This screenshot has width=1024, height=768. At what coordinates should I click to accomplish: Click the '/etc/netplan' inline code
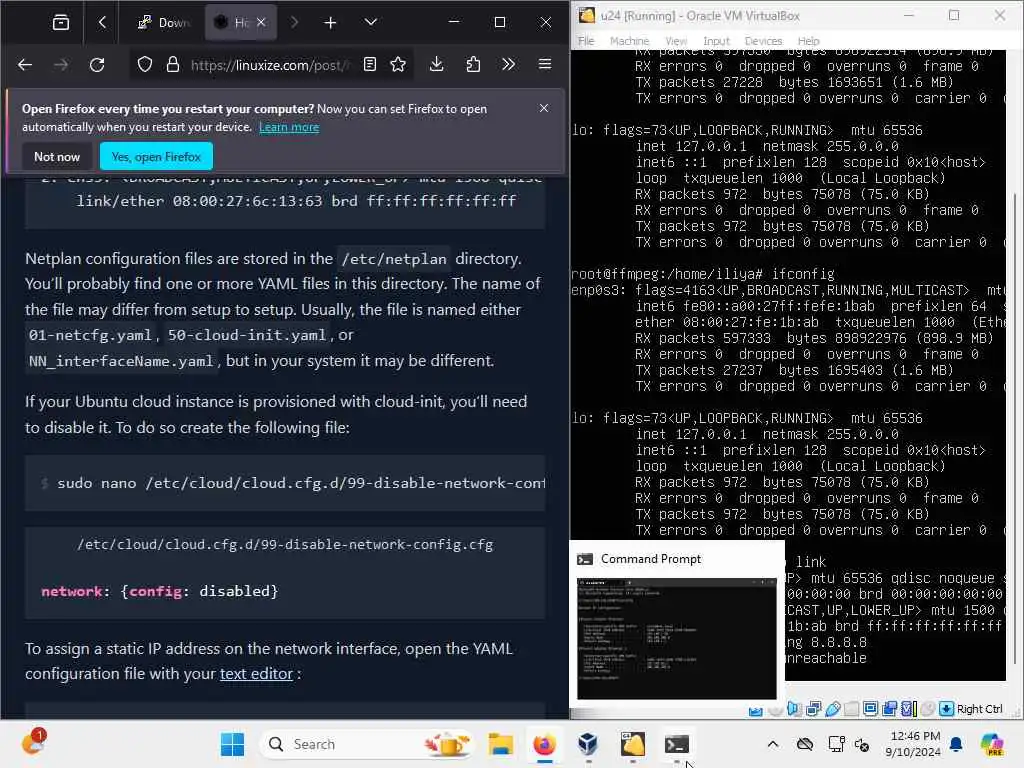click(x=394, y=259)
